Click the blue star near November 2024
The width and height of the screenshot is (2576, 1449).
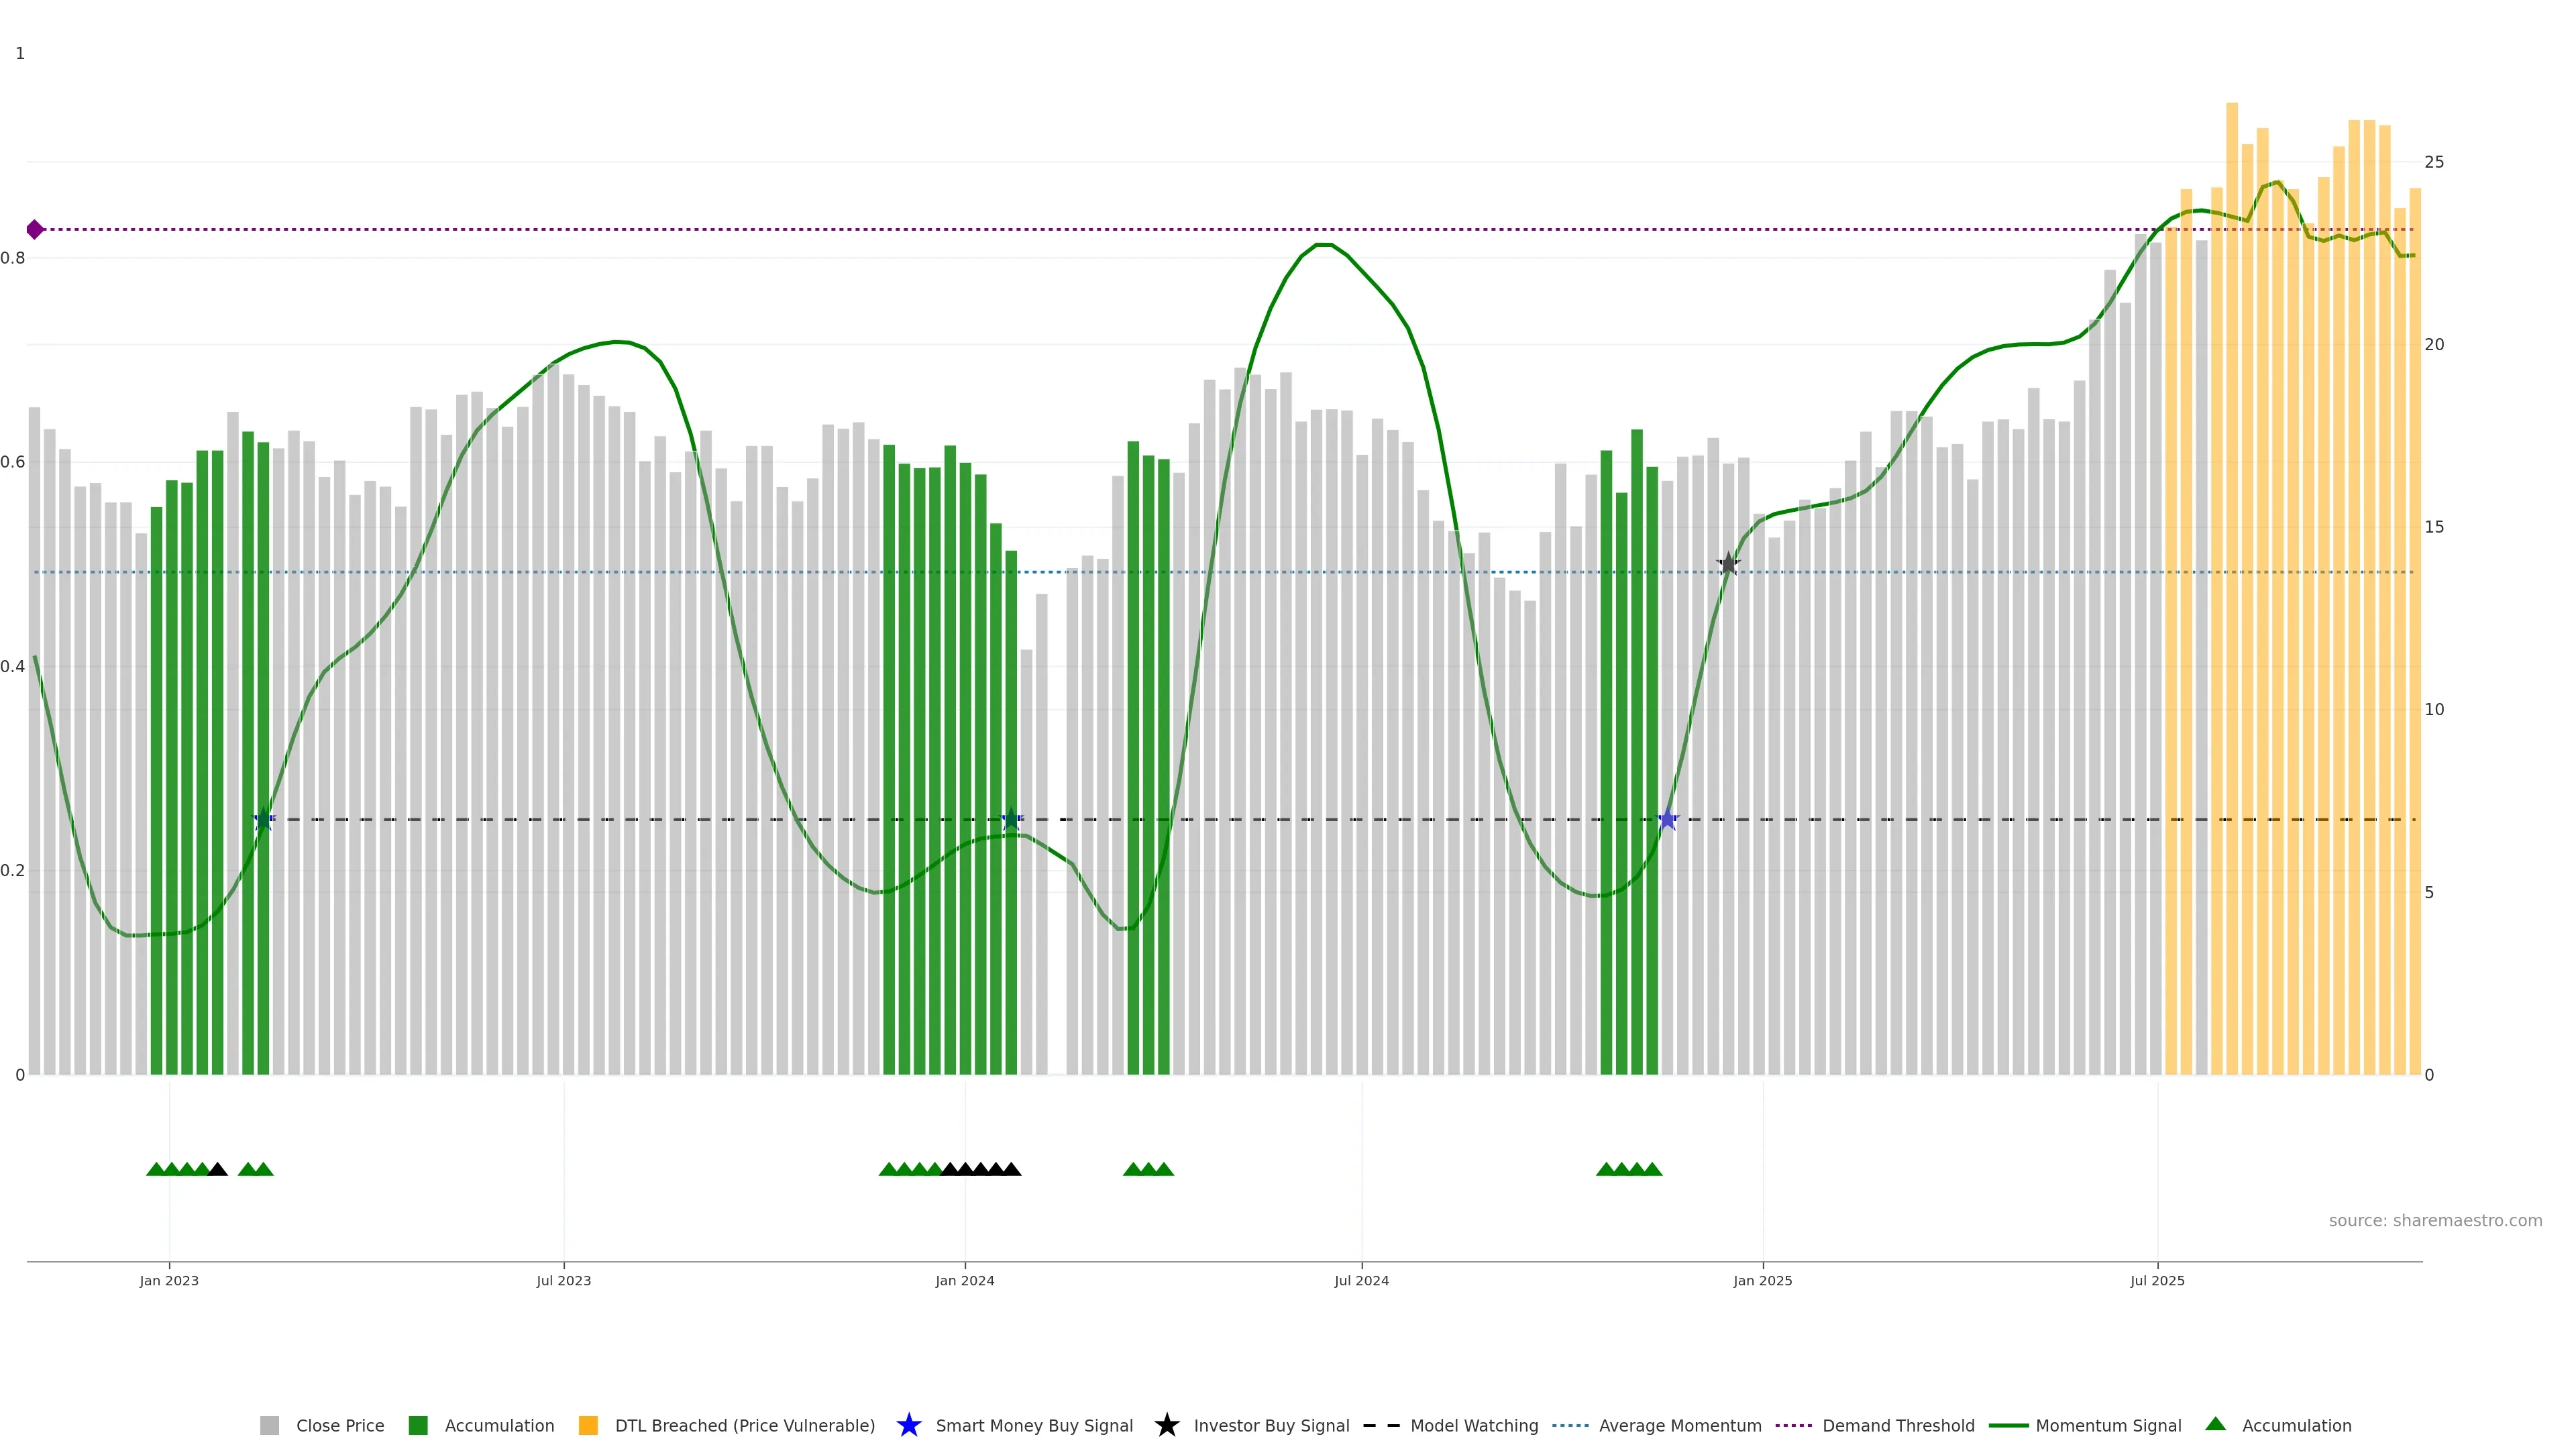1667,820
